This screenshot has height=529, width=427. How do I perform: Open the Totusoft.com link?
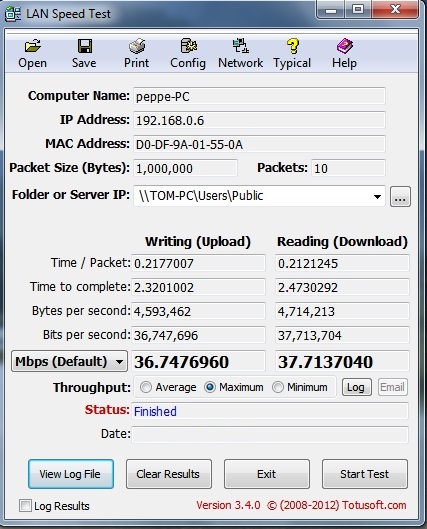tap(374, 505)
